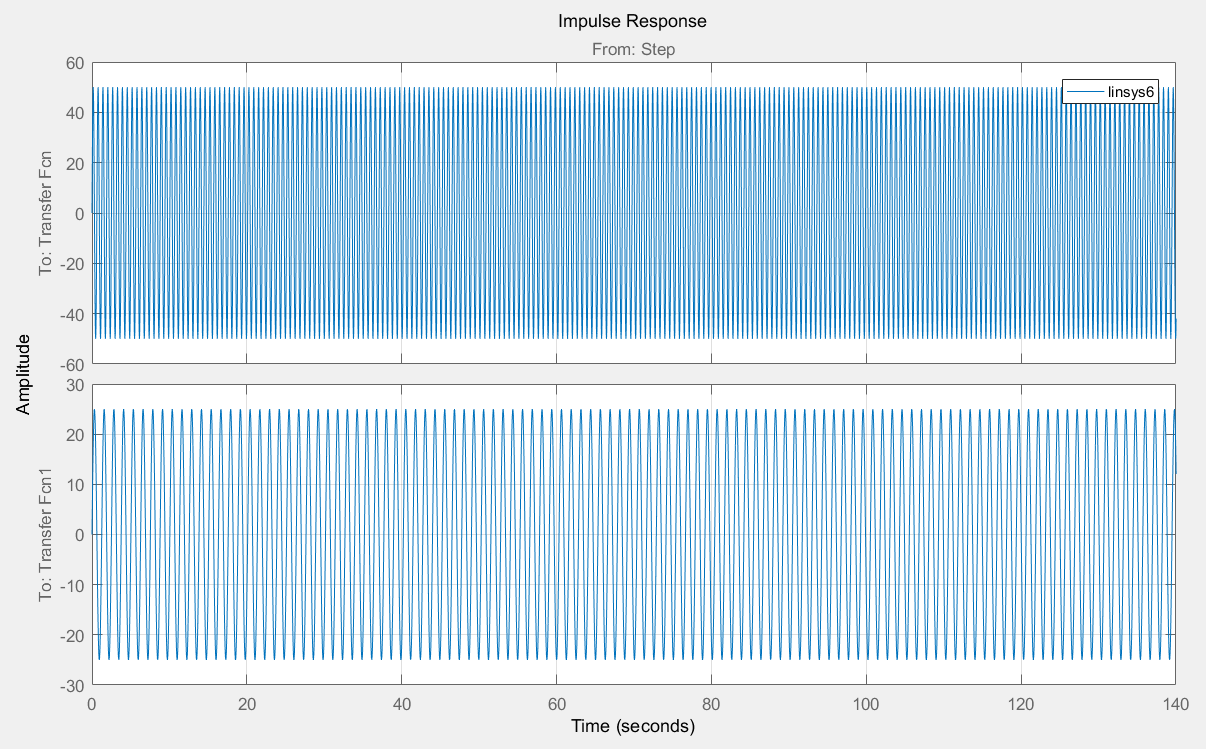Select the Time (seconds) x-axis label
Viewport: 1206px width, 749px height.
[633, 727]
